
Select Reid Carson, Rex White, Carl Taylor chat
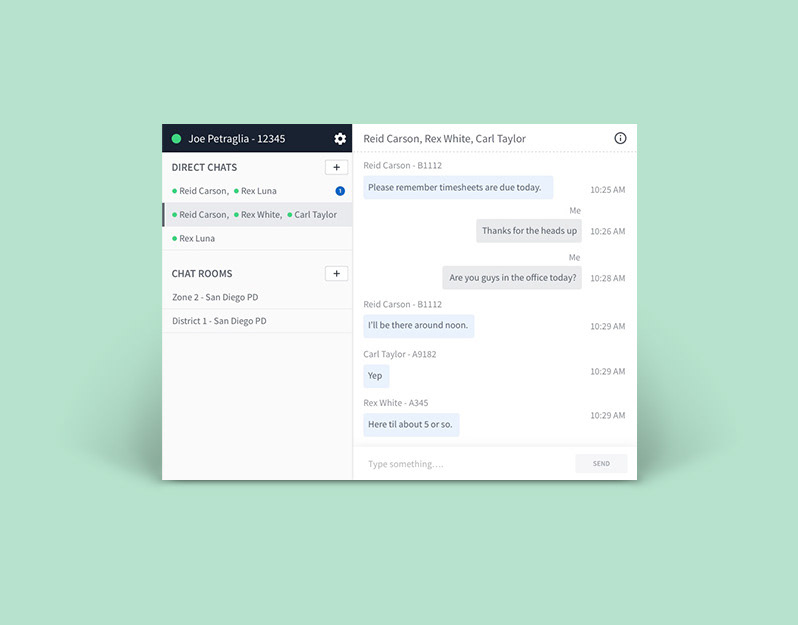[x=257, y=214]
